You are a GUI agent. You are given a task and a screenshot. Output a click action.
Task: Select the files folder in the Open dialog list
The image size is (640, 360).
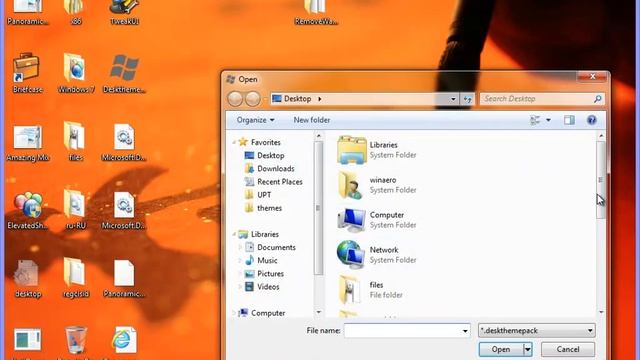[371, 290]
